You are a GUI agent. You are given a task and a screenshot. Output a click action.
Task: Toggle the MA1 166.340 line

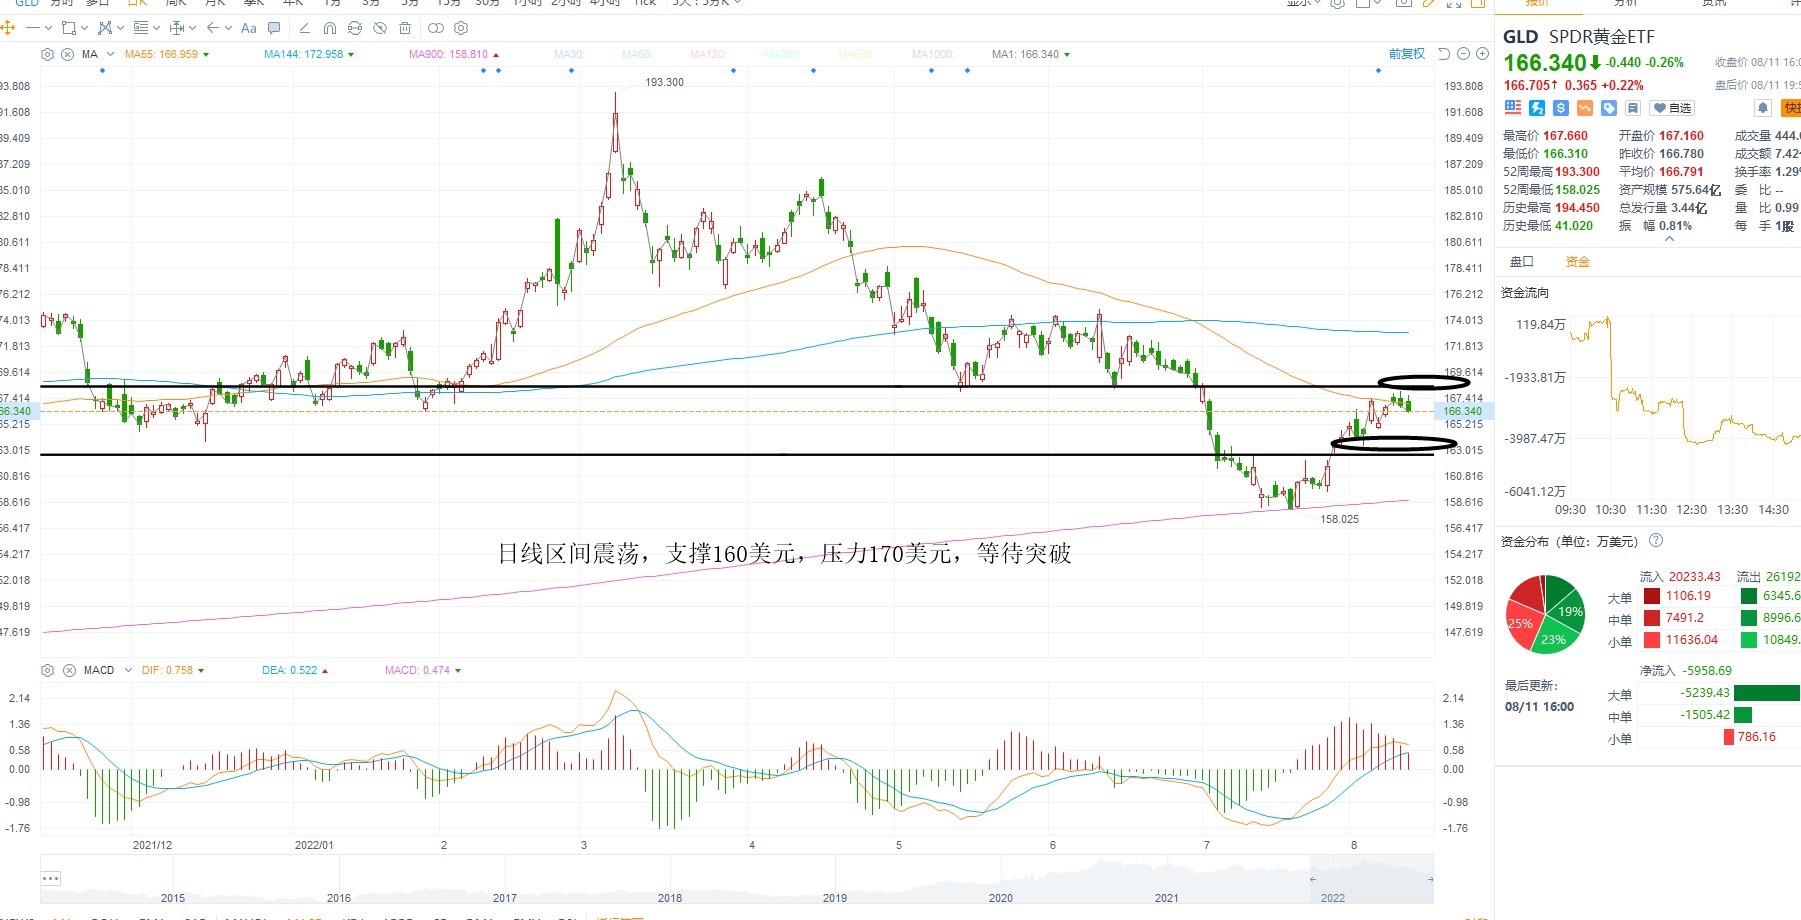pos(1031,54)
